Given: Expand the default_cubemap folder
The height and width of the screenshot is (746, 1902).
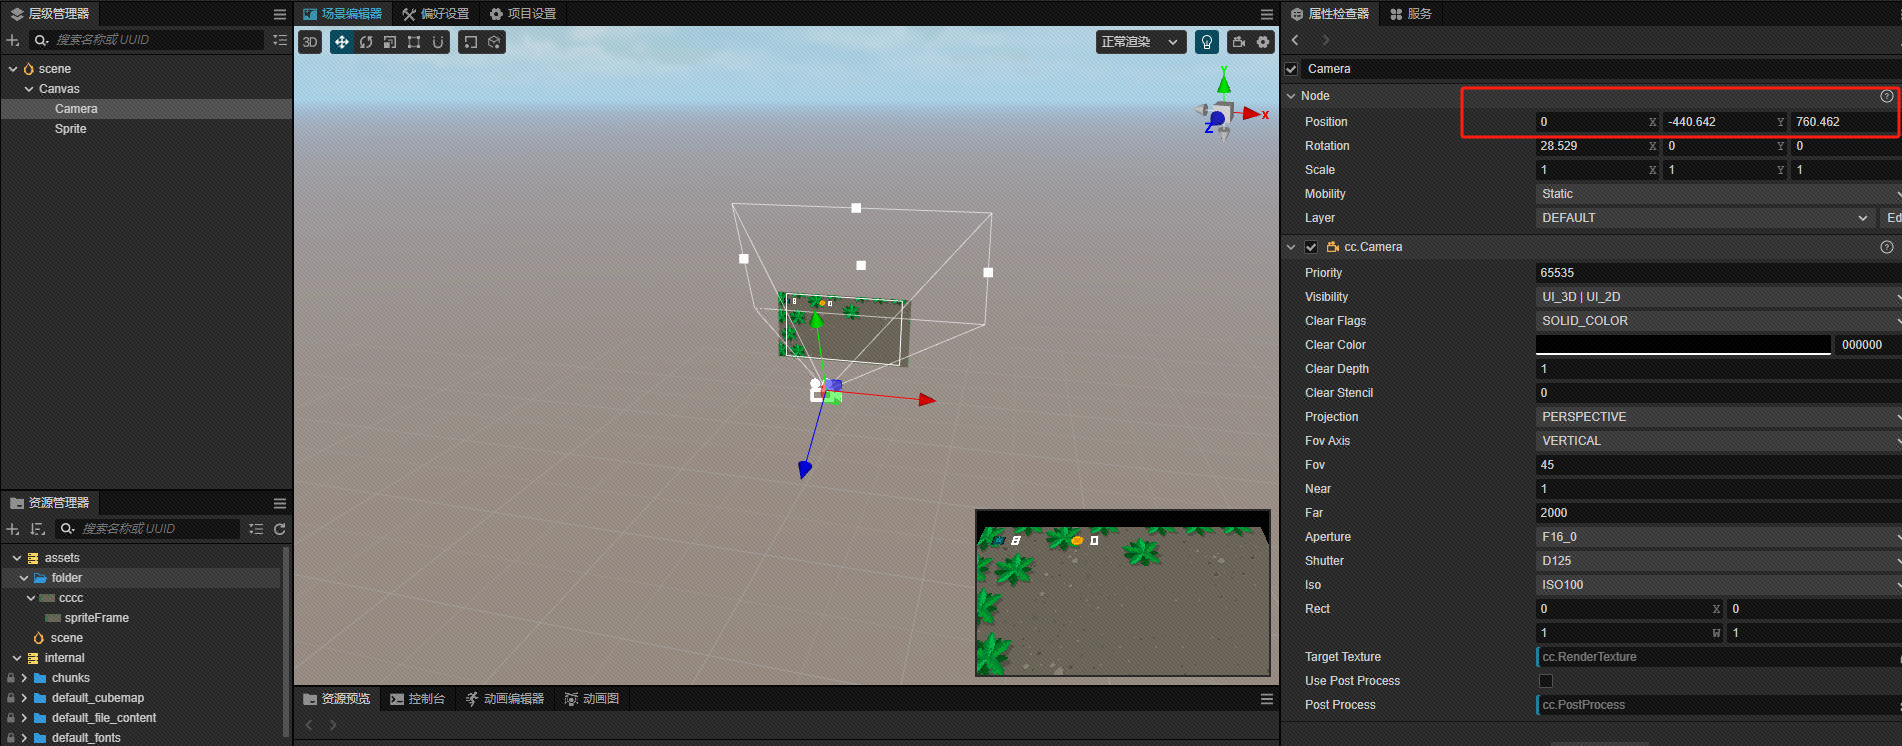Looking at the screenshot, I should tap(24, 698).
